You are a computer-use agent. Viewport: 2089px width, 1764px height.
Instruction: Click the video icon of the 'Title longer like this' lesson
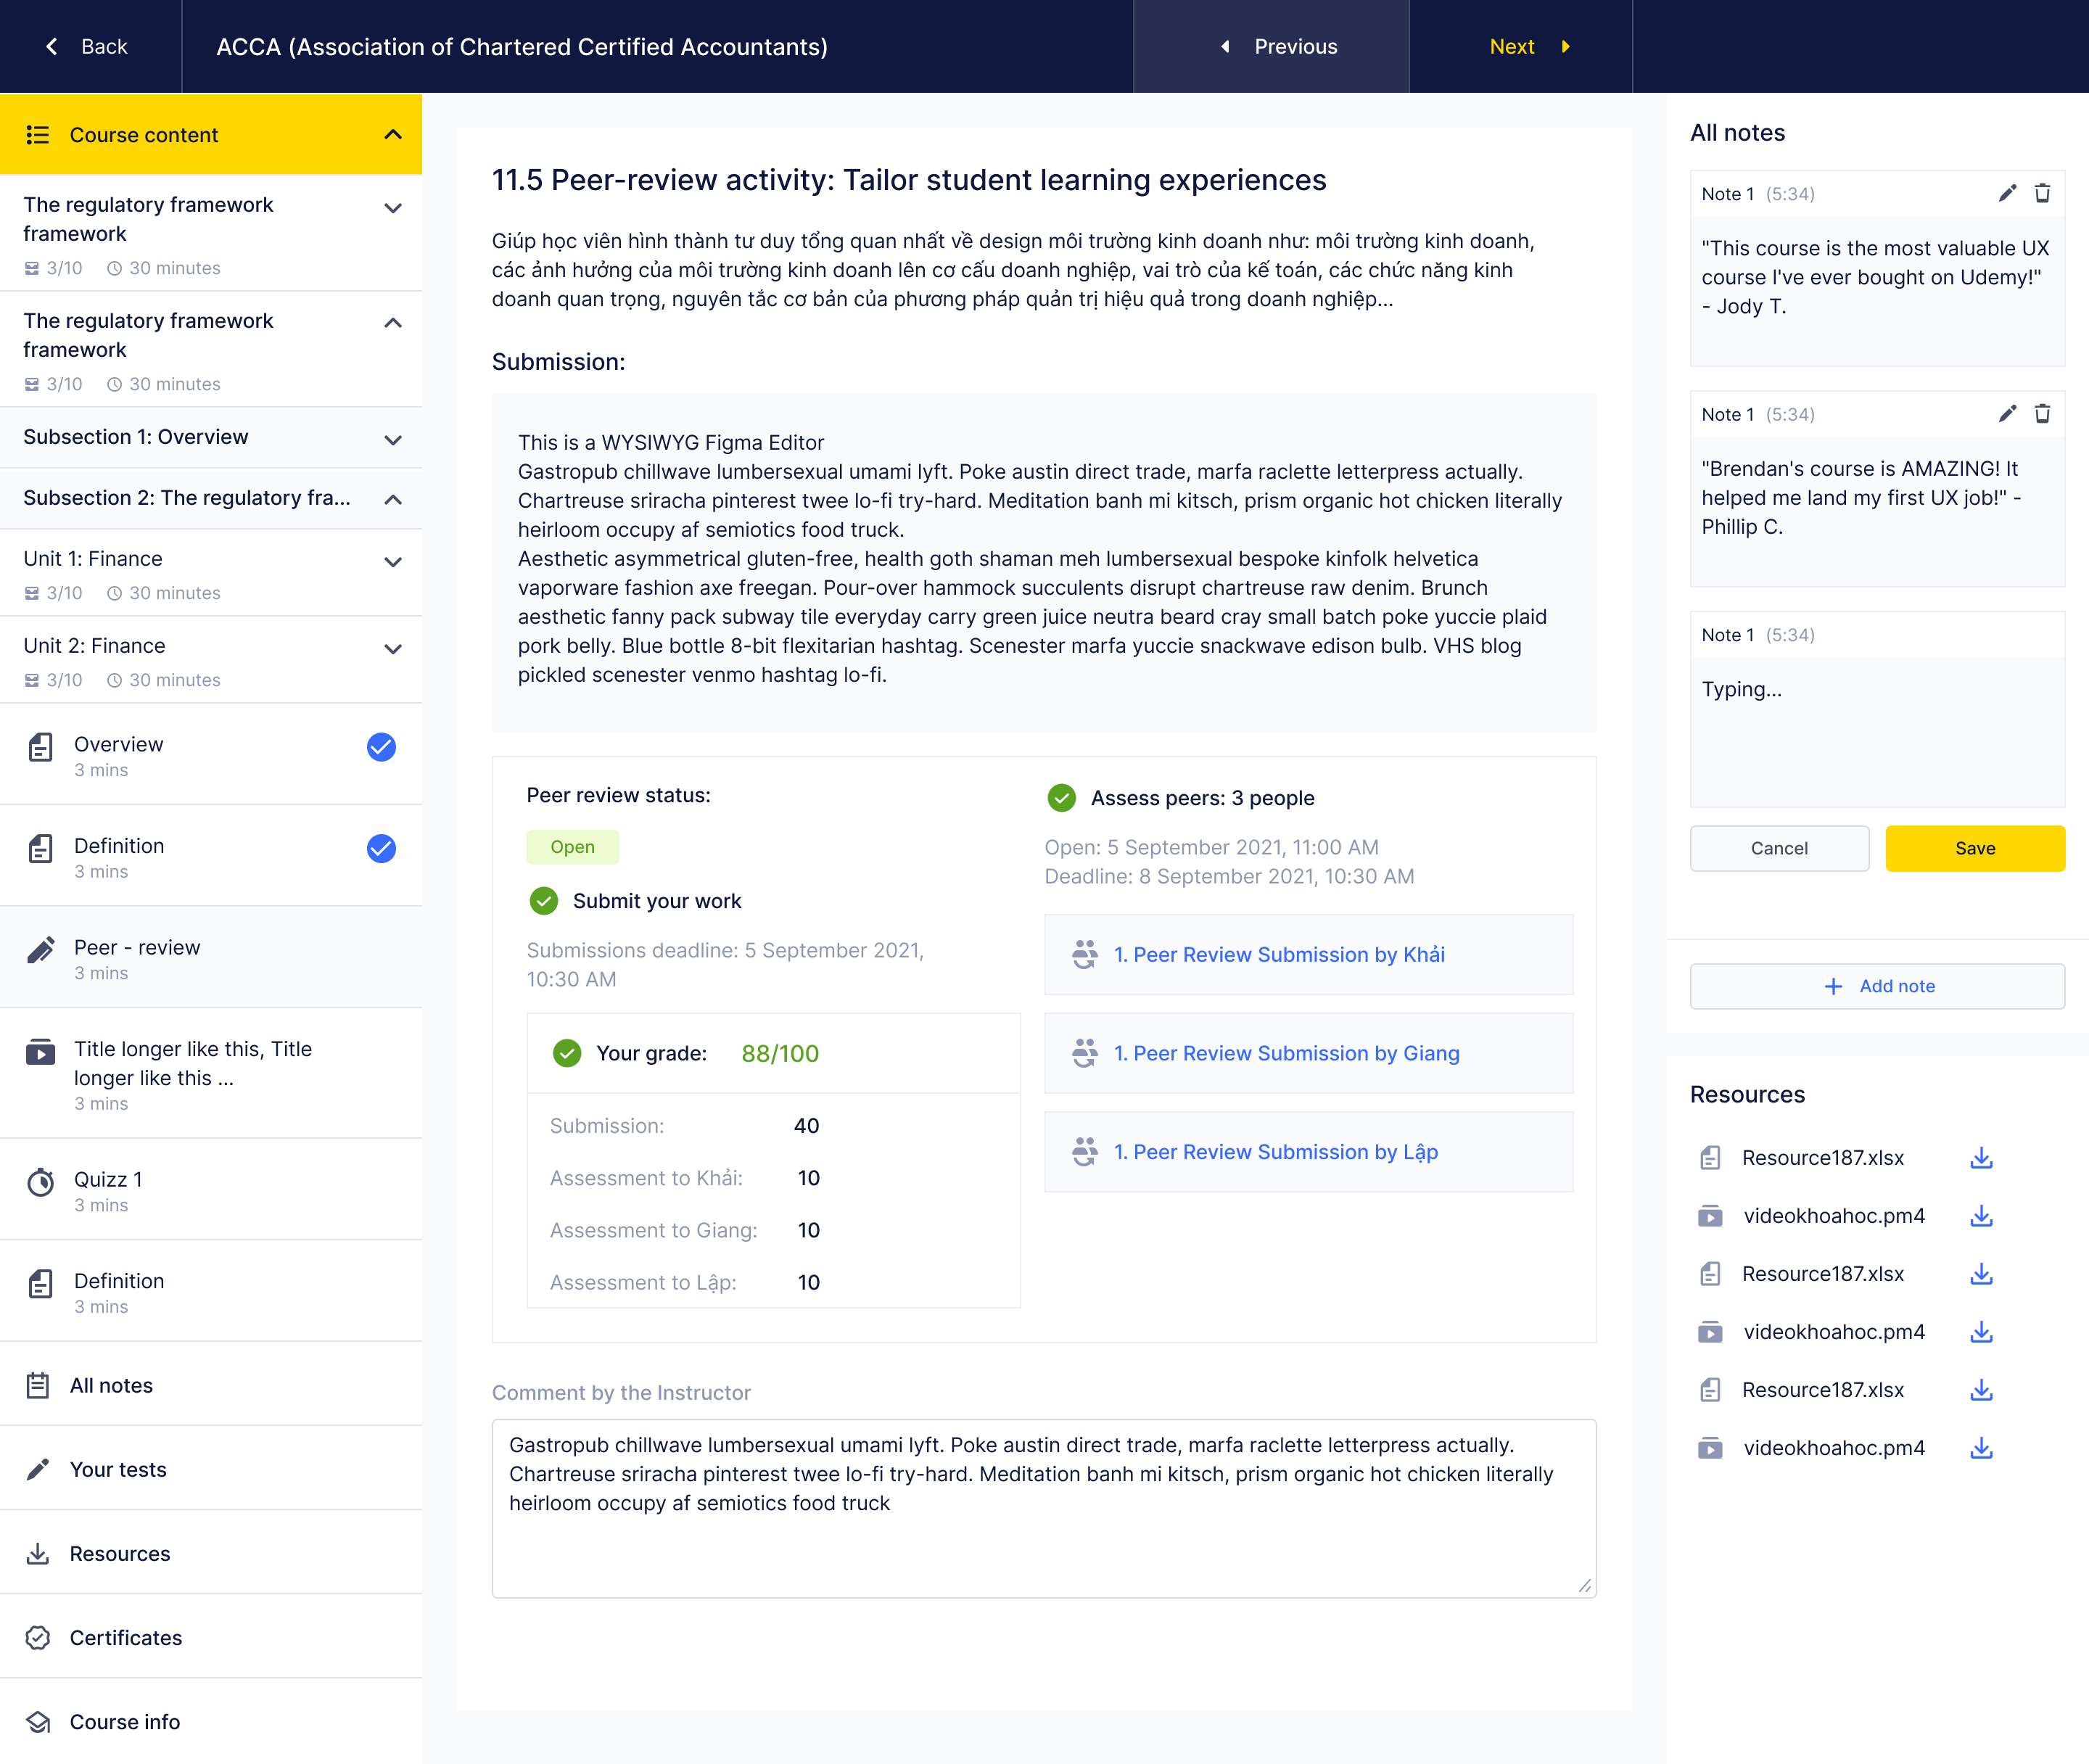40,1052
